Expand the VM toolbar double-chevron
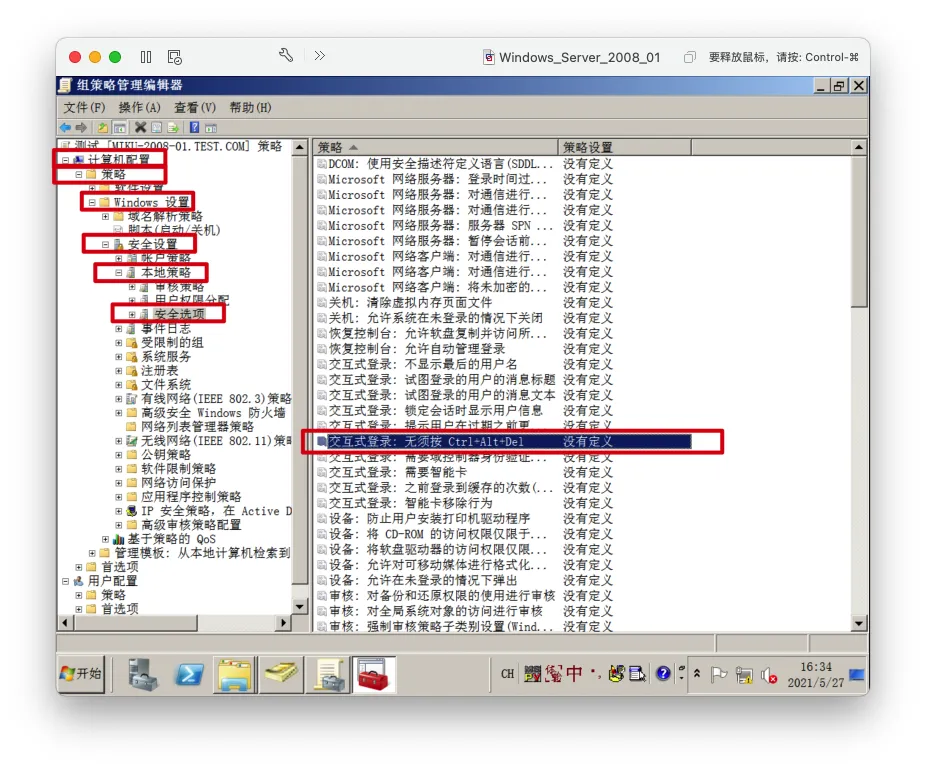This screenshot has width=926, height=770. click(x=319, y=56)
